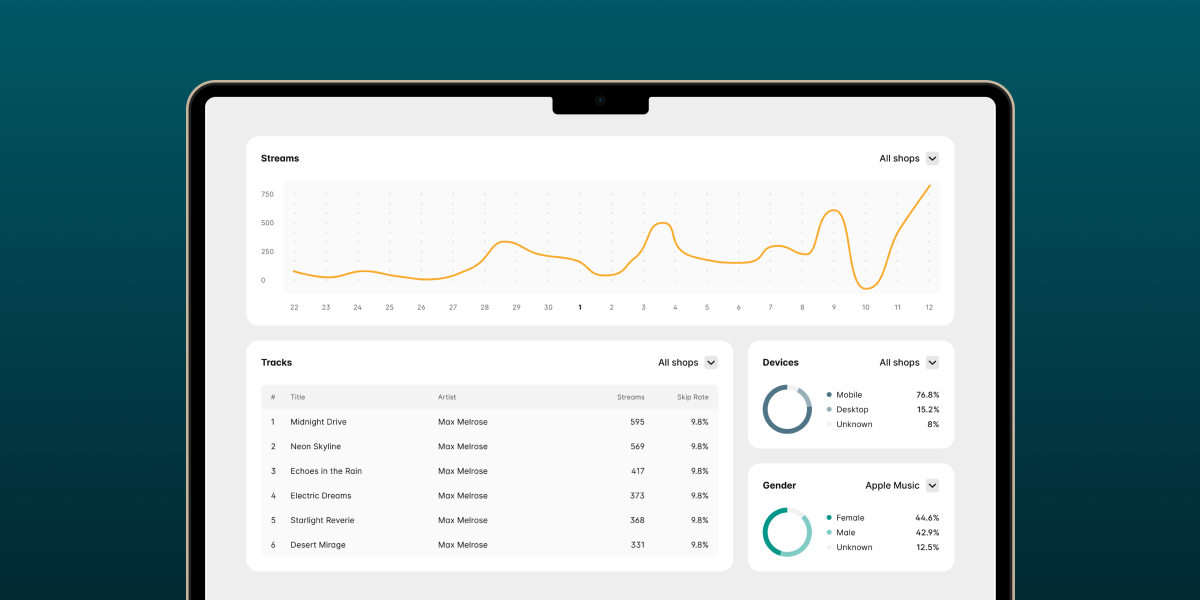The height and width of the screenshot is (600, 1200).
Task: Select the Neon Skyline track
Action: click(315, 447)
